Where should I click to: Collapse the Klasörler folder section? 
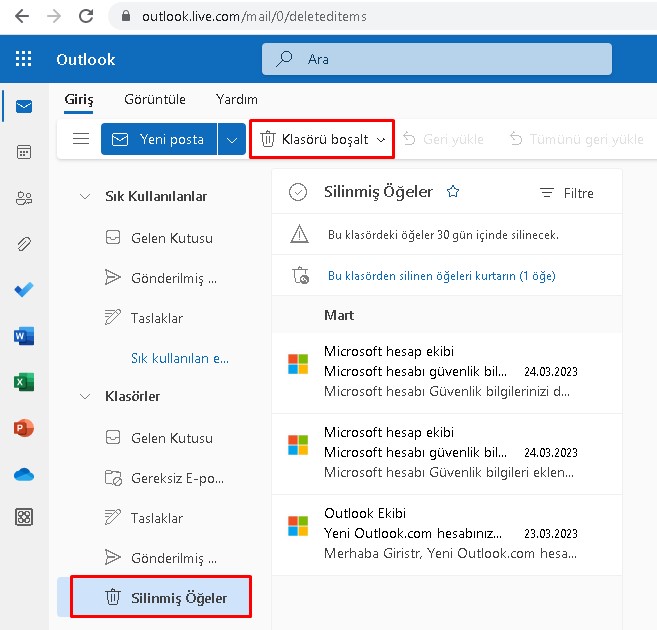[x=84, y=396]
